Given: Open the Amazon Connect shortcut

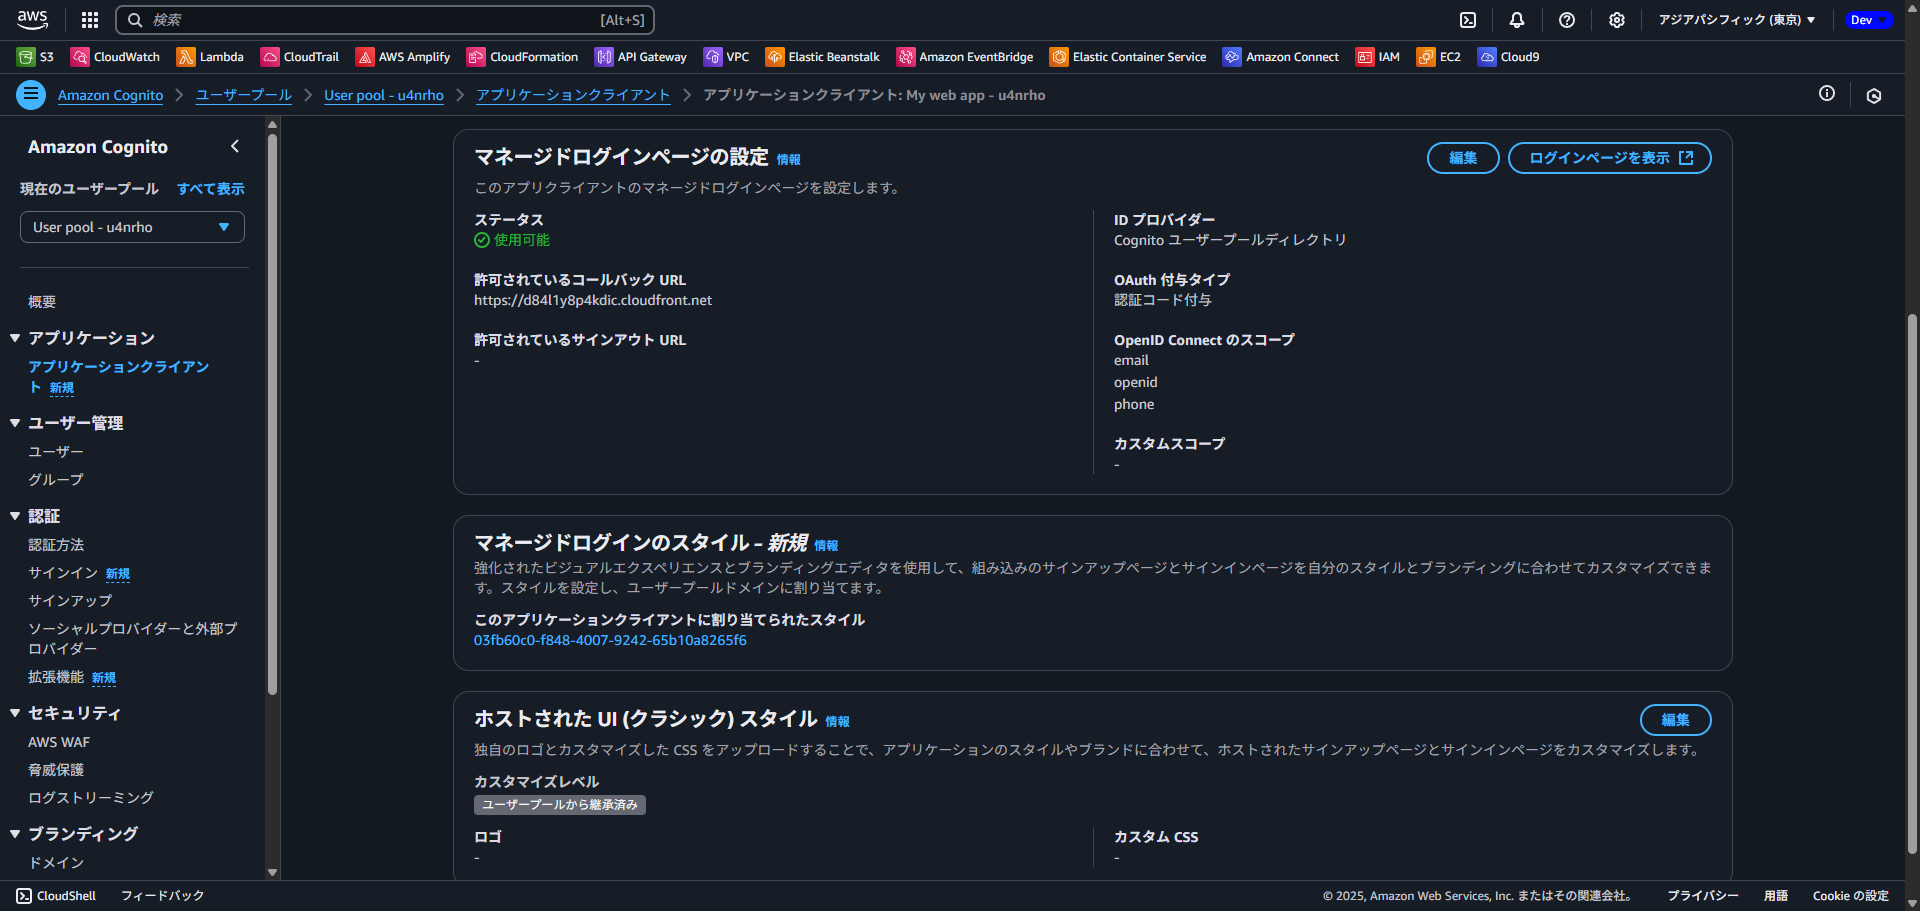Looking at the screenshot, I should [x=1281, y=57].
